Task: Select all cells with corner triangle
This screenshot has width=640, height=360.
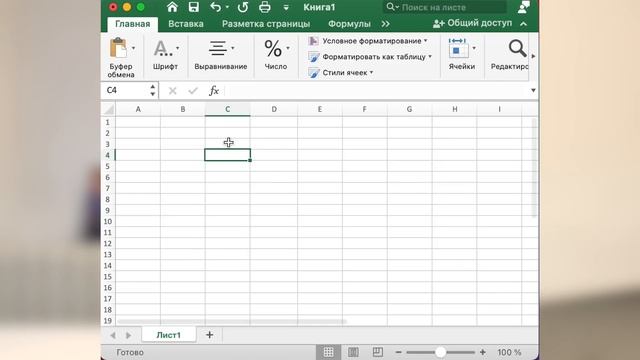Action: tap(109, 109)
